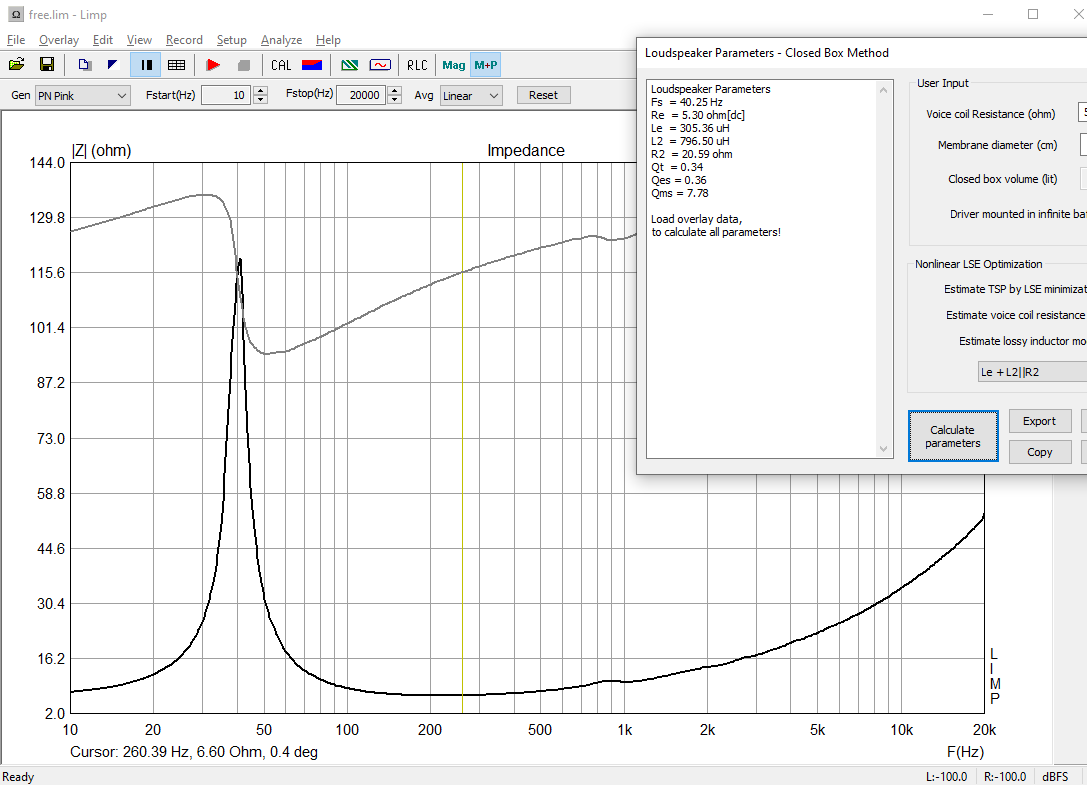Click the 'Impedance' graph title

(x=525, y=150)
